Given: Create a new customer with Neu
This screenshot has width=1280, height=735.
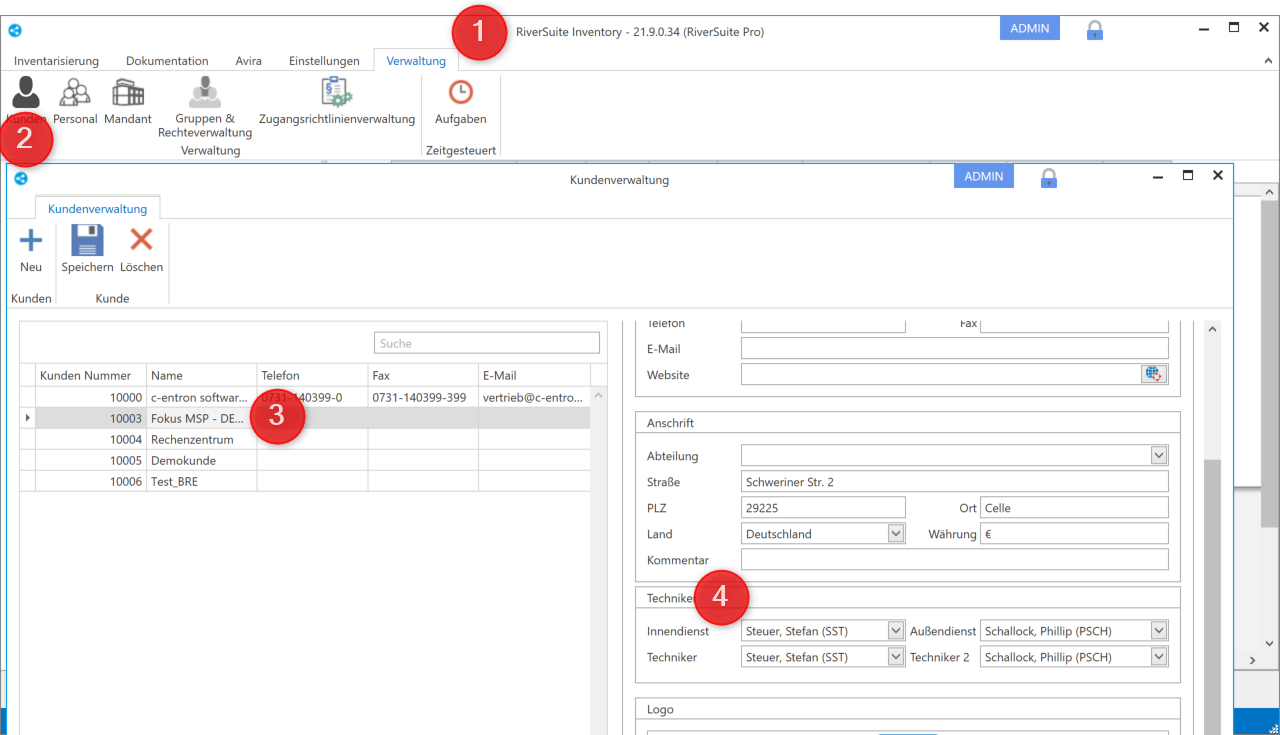Looking at the screenshot, I should point(31,250).
